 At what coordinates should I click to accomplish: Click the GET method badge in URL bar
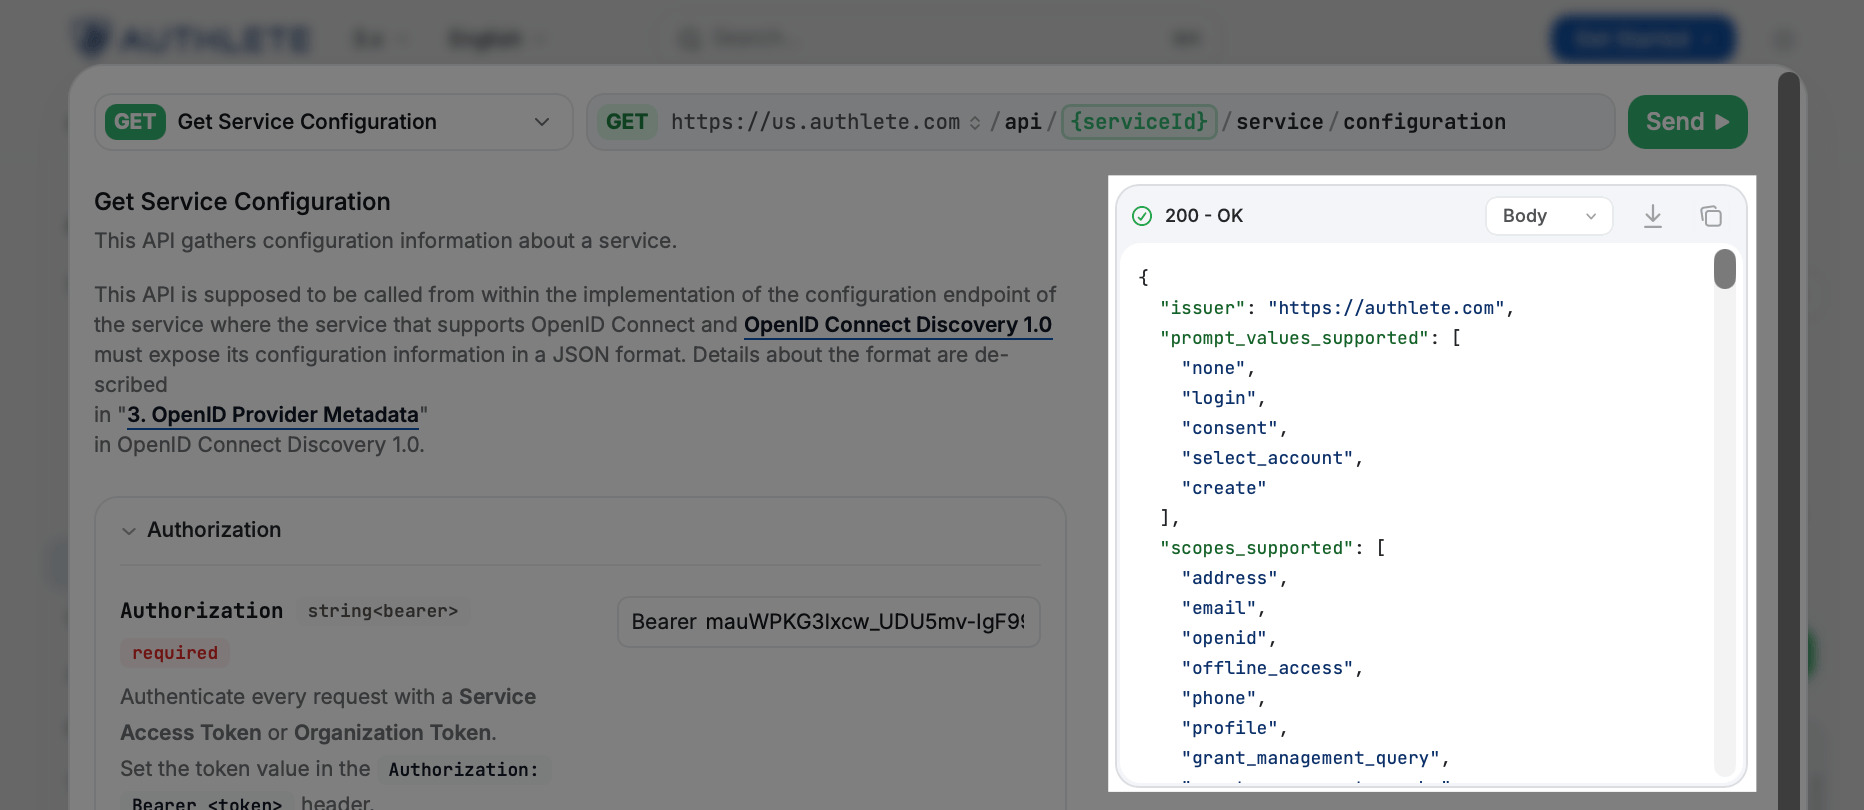point(627,122)
